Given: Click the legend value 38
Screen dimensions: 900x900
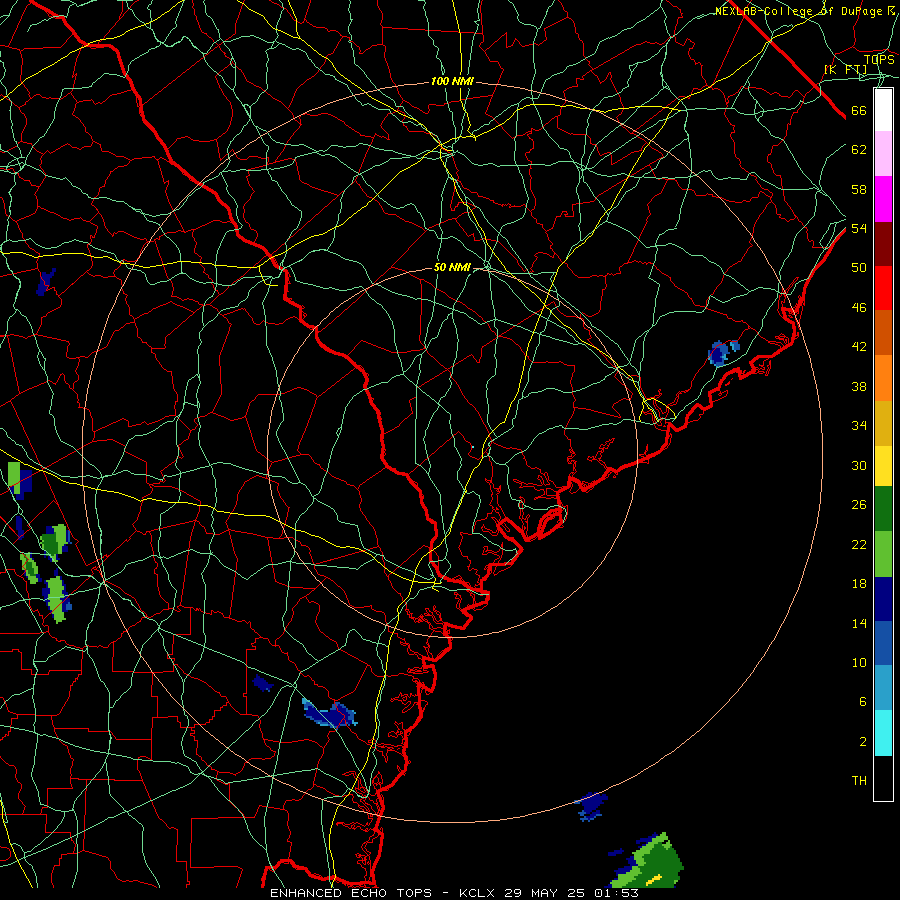Looking at the screenshot, I should coord(859,386).
